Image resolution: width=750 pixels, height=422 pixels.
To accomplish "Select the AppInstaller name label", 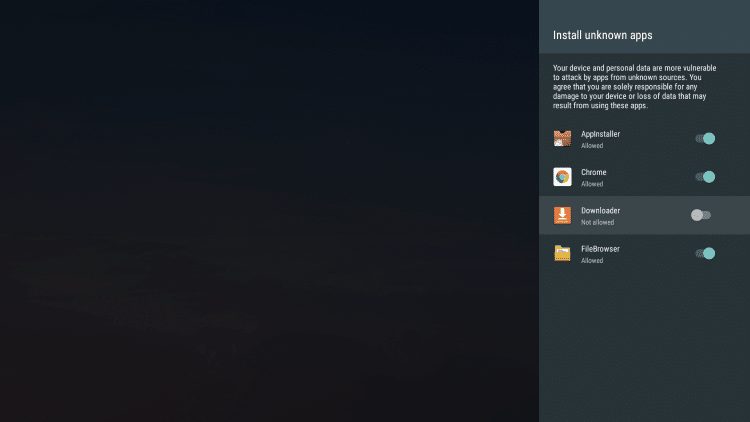I will [600, 134].
